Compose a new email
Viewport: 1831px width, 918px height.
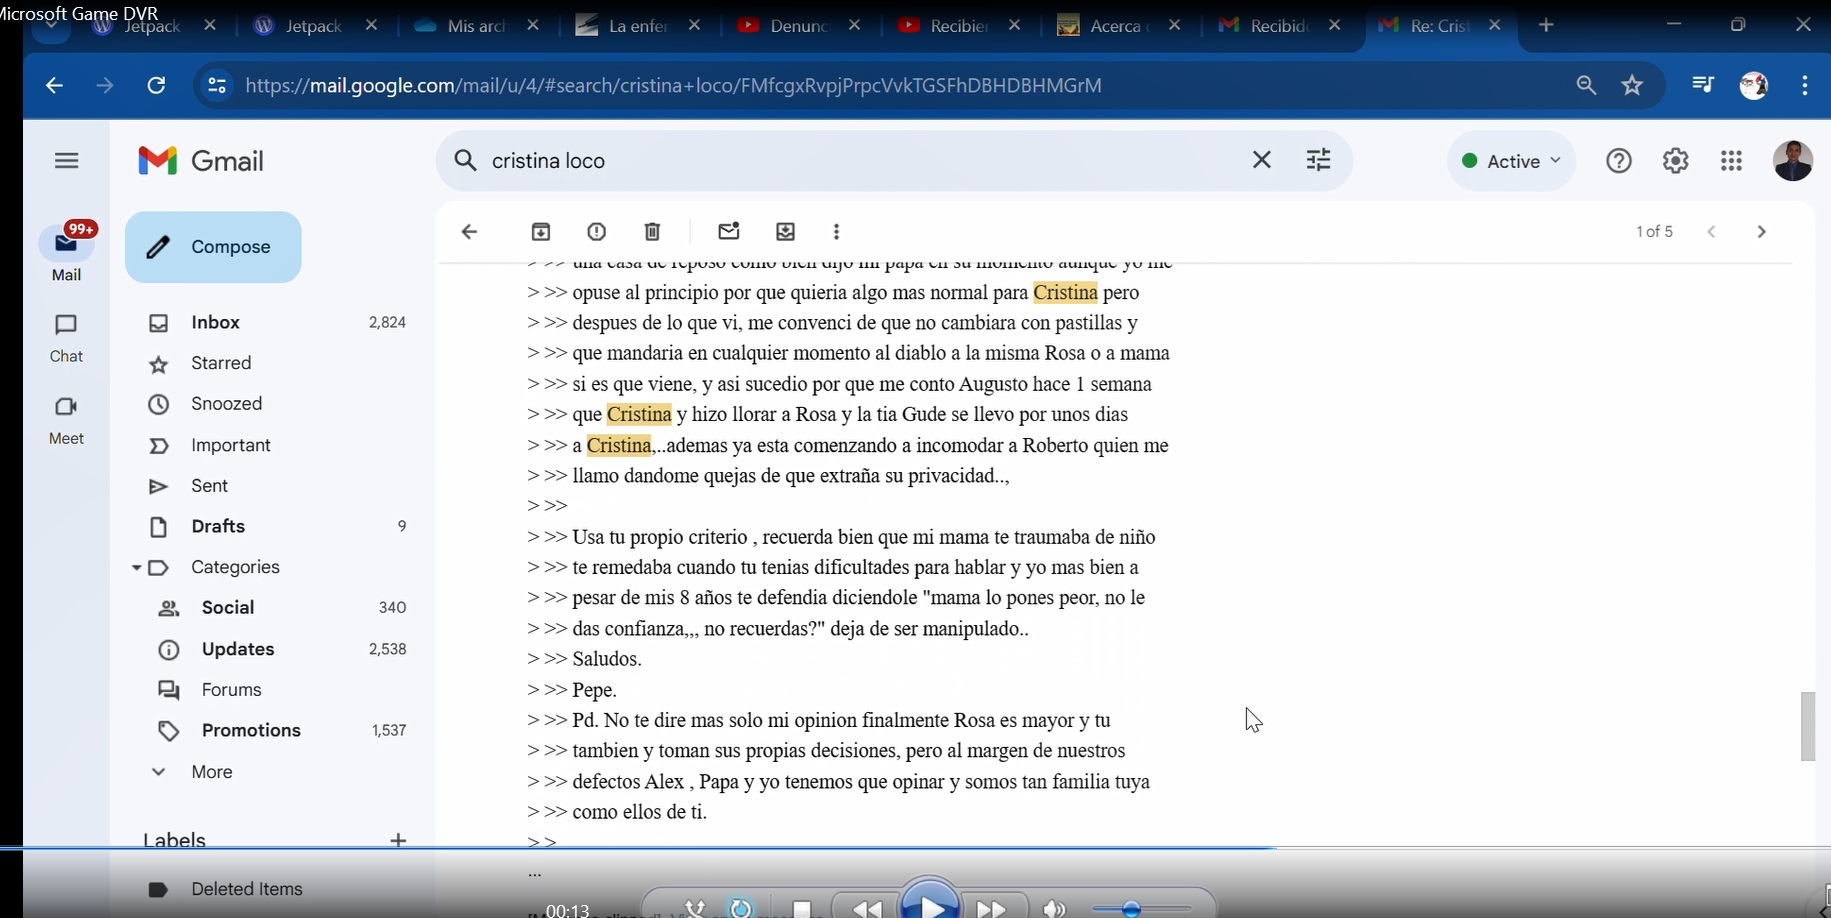(213, 247)
